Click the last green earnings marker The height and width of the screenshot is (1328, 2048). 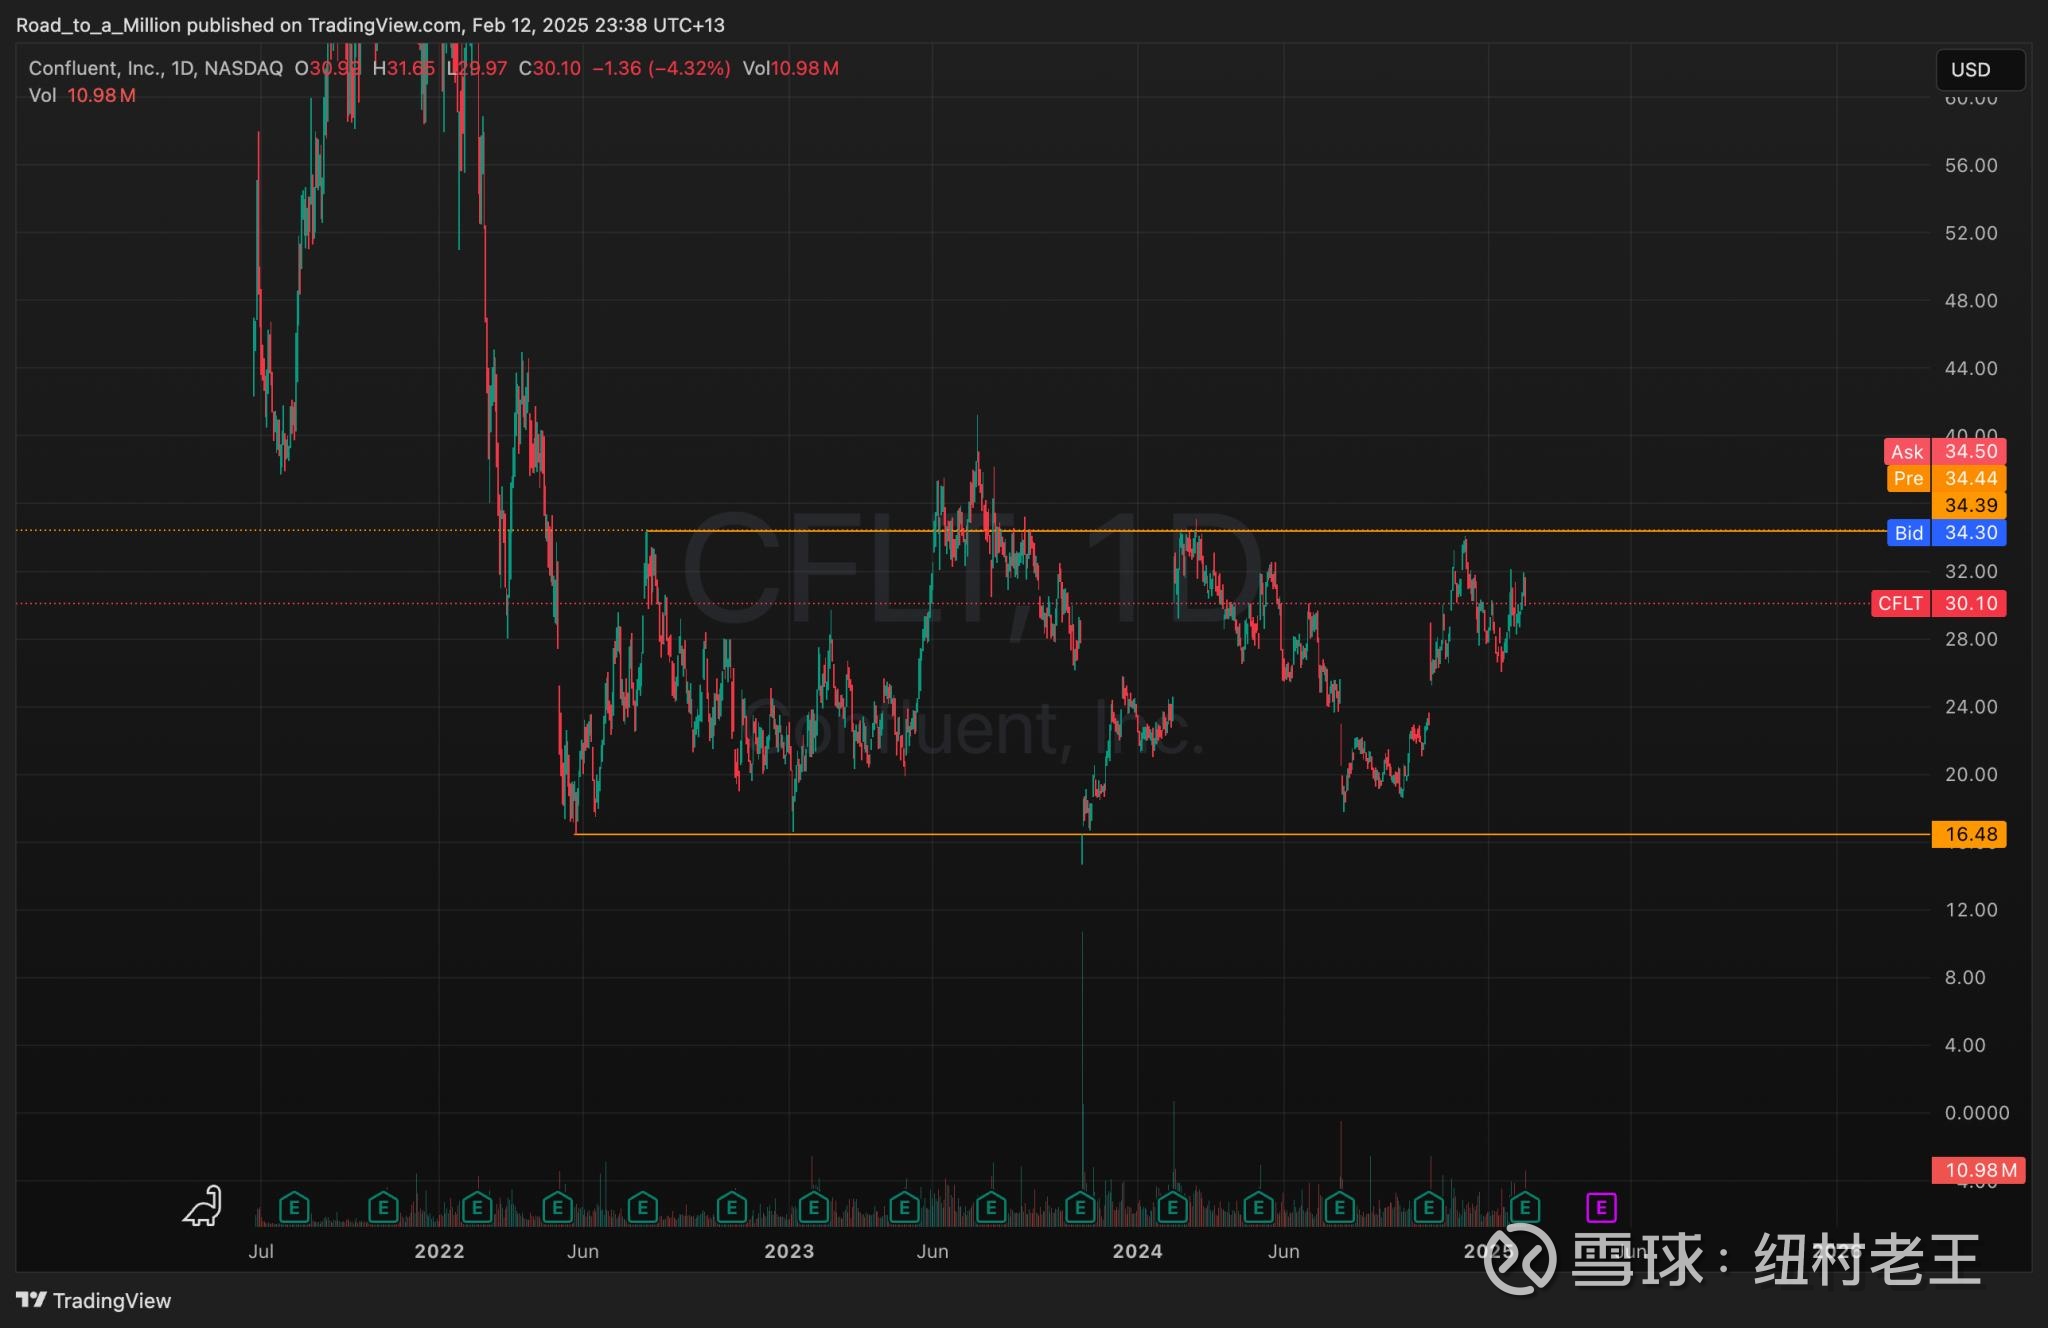click(1524, 1208)
